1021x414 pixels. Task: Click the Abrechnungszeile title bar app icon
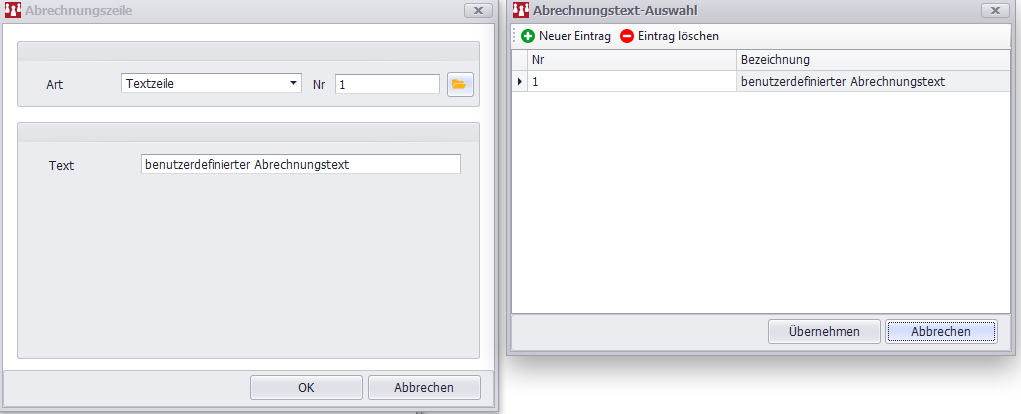pyautogui.click(x=12, y=10)
